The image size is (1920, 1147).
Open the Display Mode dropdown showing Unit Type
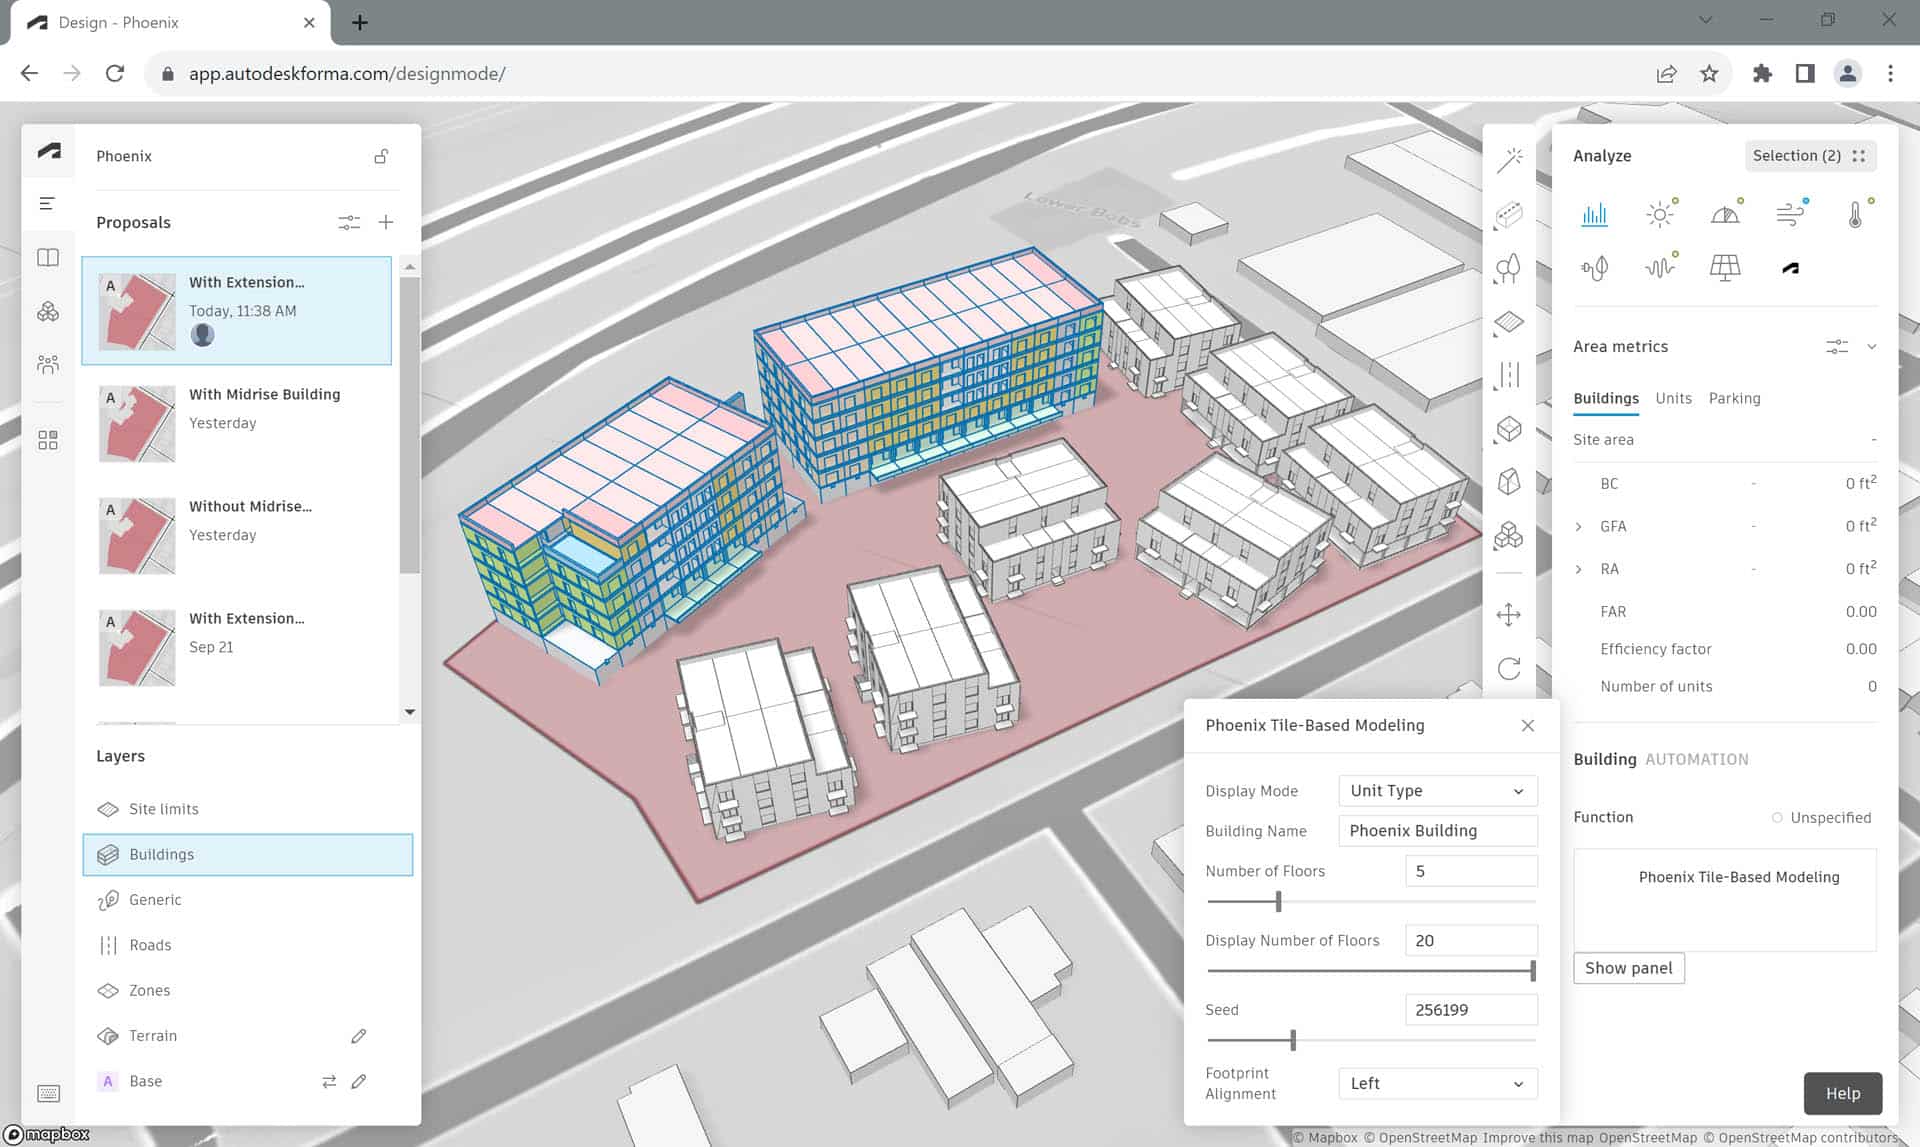(1437, 790)
